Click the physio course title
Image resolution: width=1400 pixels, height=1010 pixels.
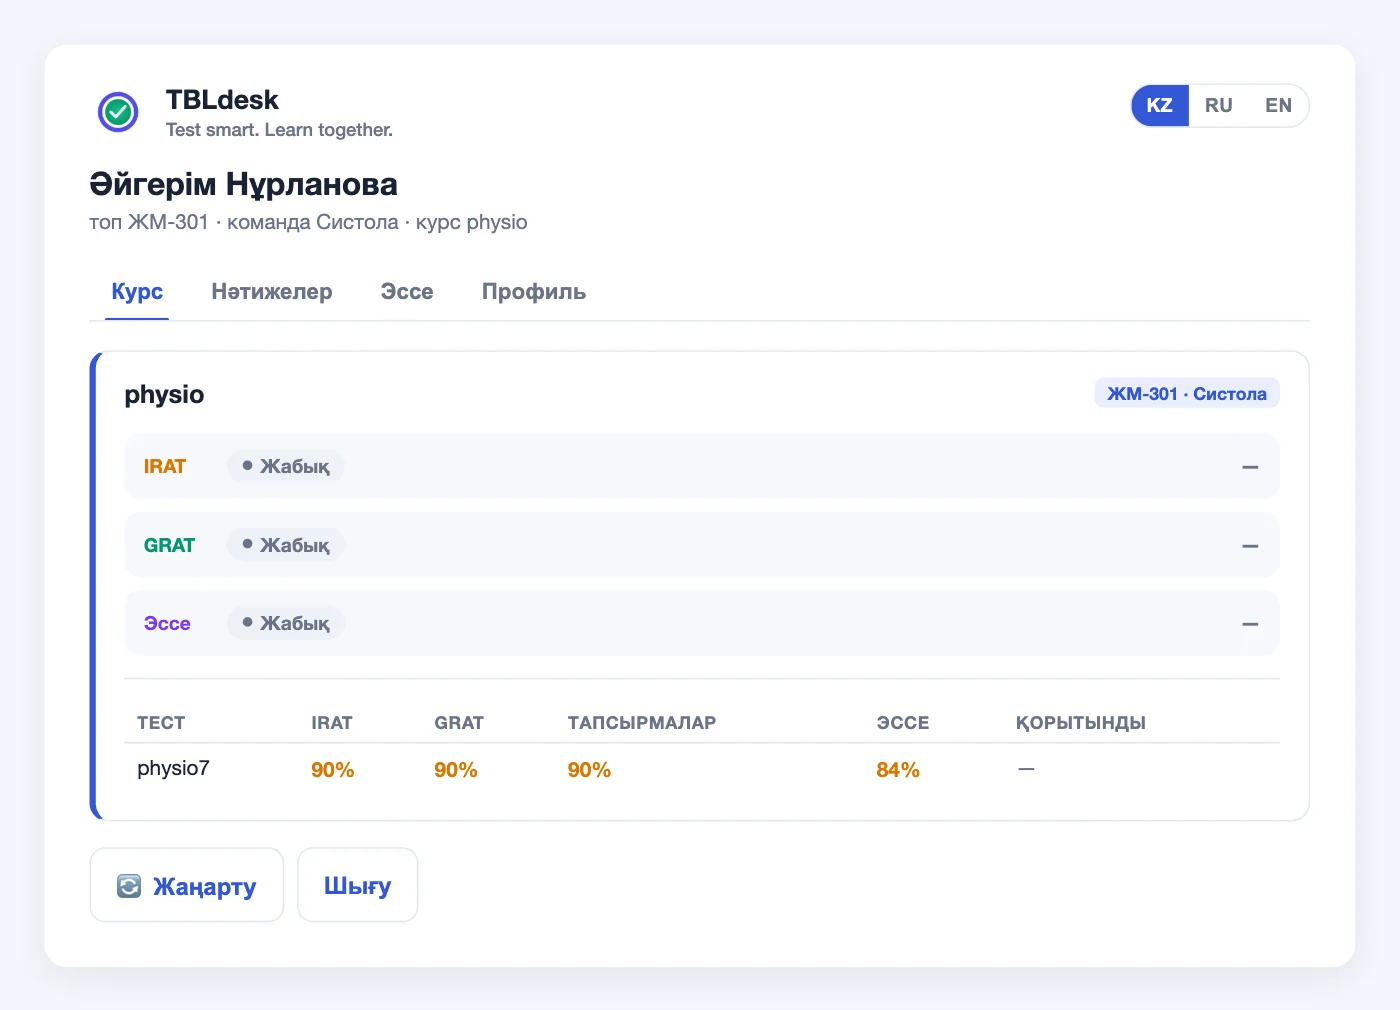[164, 395]
